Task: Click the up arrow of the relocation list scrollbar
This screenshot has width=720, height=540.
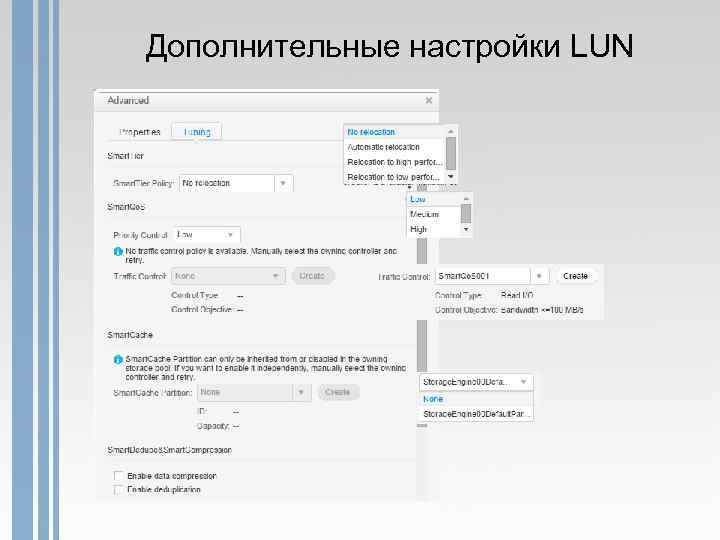Action: coord(451,131)
